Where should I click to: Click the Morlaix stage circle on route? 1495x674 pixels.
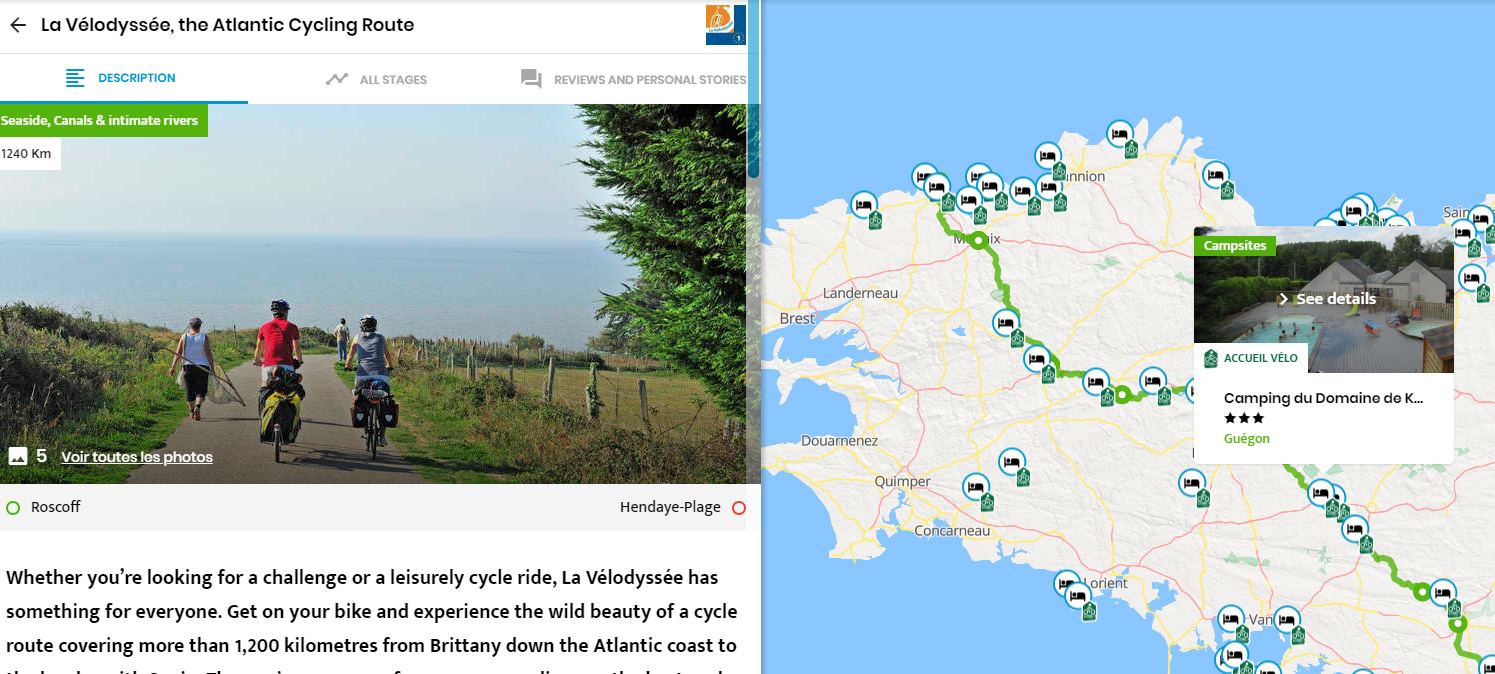(x=978, y=240)
